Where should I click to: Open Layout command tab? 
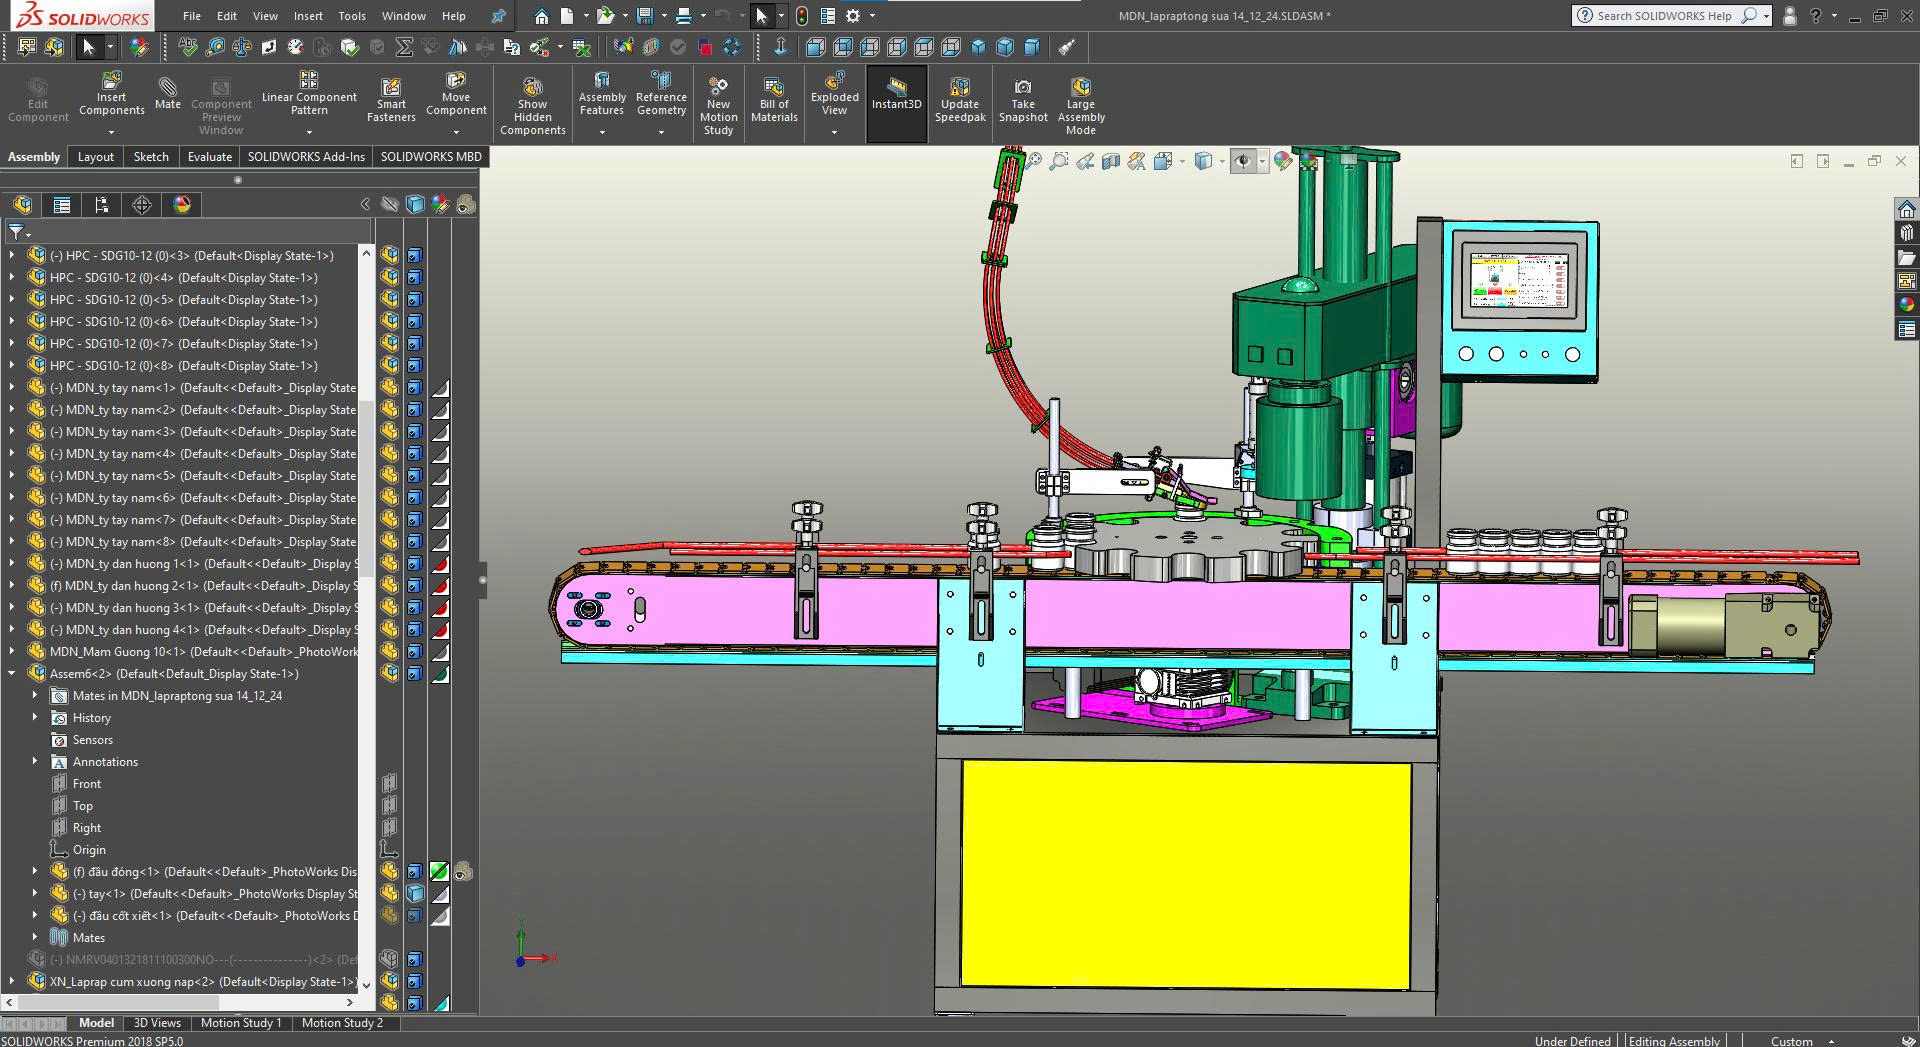click(96, 156)
